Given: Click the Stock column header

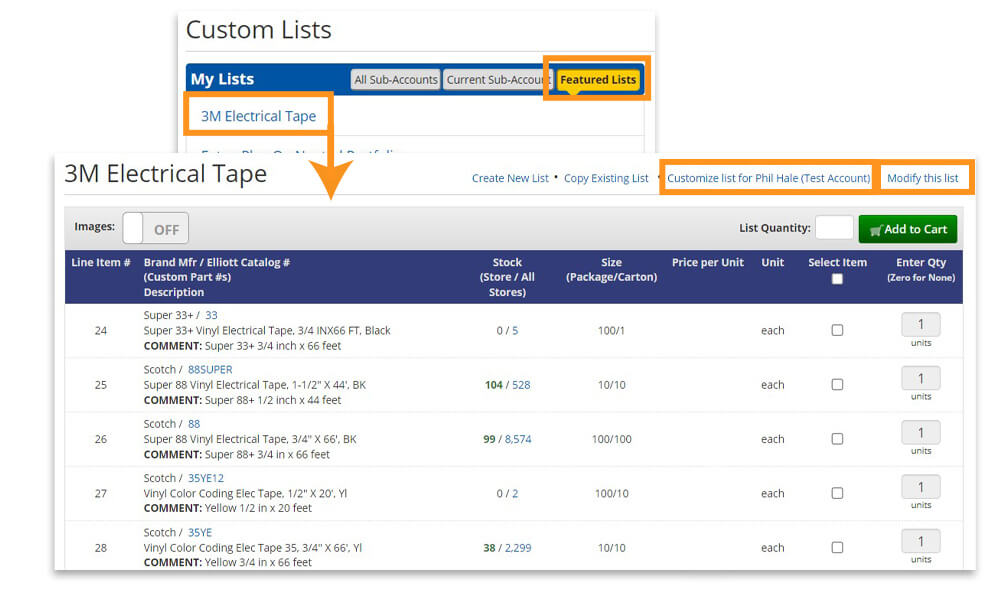Looking at the screenshot, I should [x=507, y=277].
